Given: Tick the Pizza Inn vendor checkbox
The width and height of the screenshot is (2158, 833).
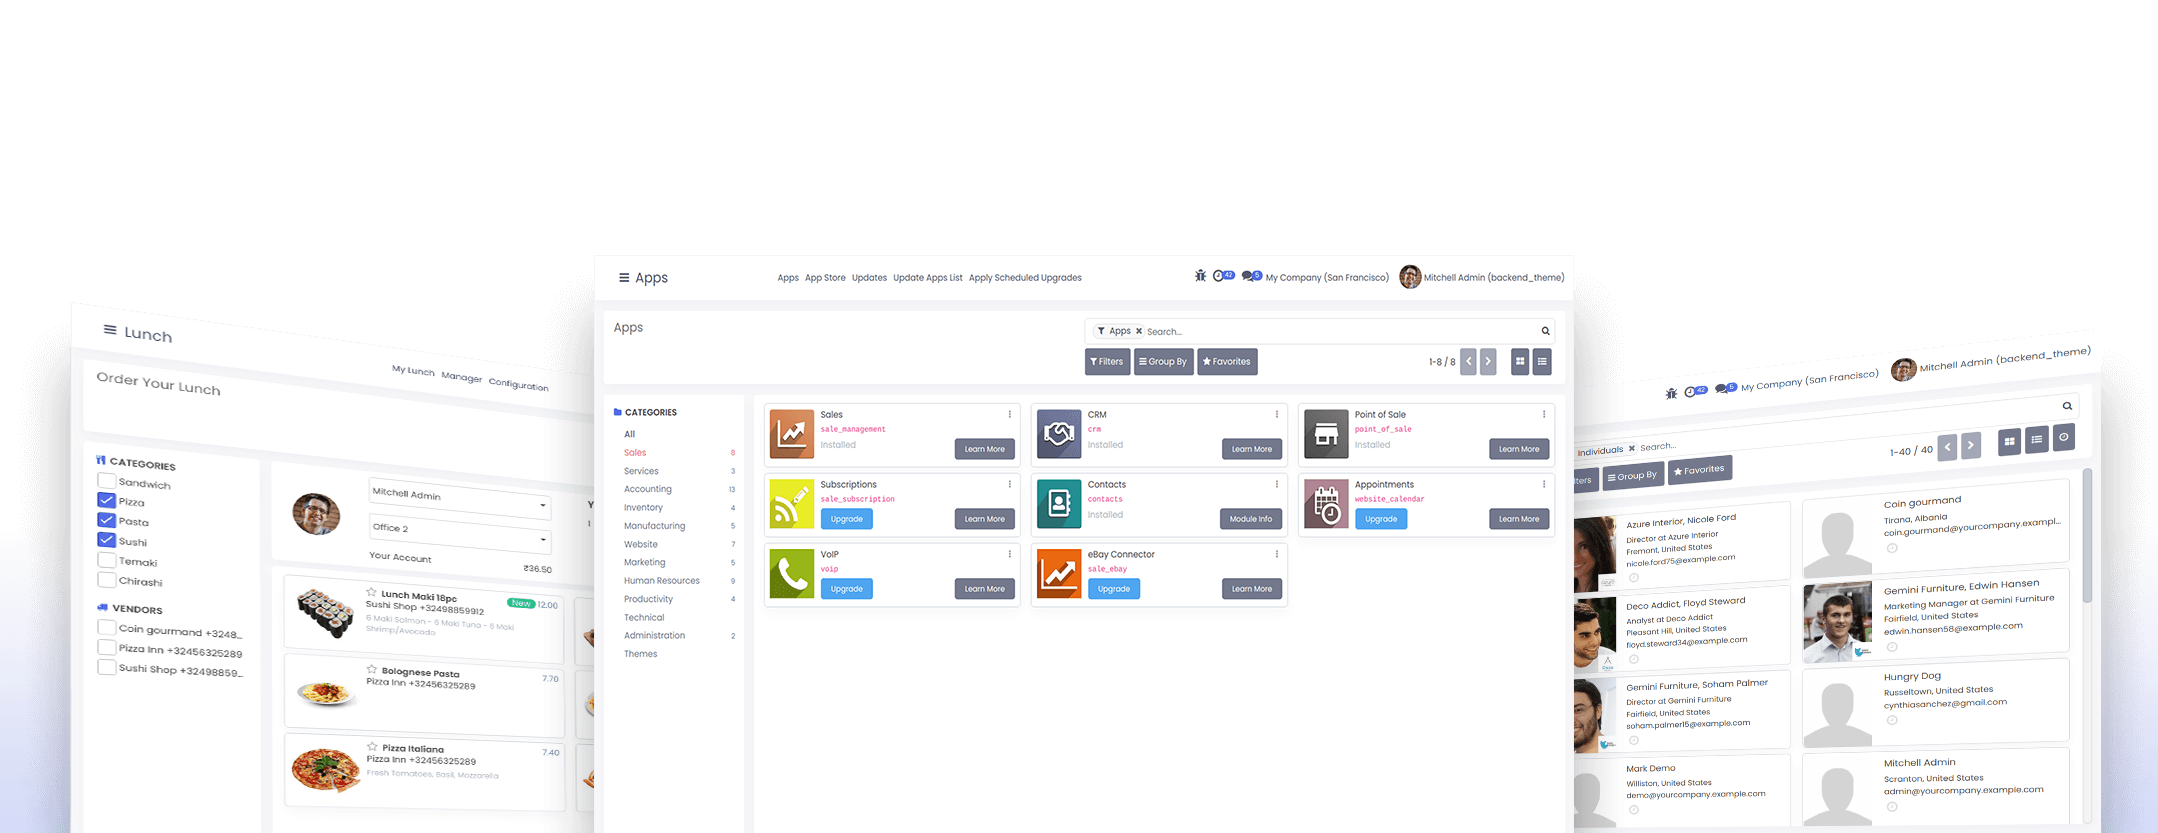Looking at the screenshot, I should pyautogui.click(x=106, y=647).
